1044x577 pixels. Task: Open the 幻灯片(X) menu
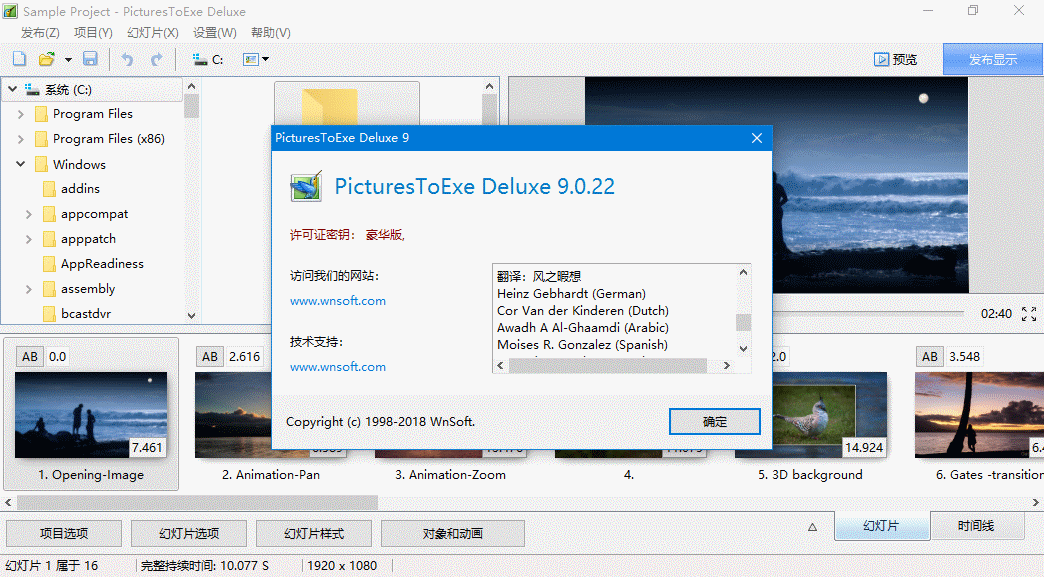pyautogui.click(x=152, y=33)
